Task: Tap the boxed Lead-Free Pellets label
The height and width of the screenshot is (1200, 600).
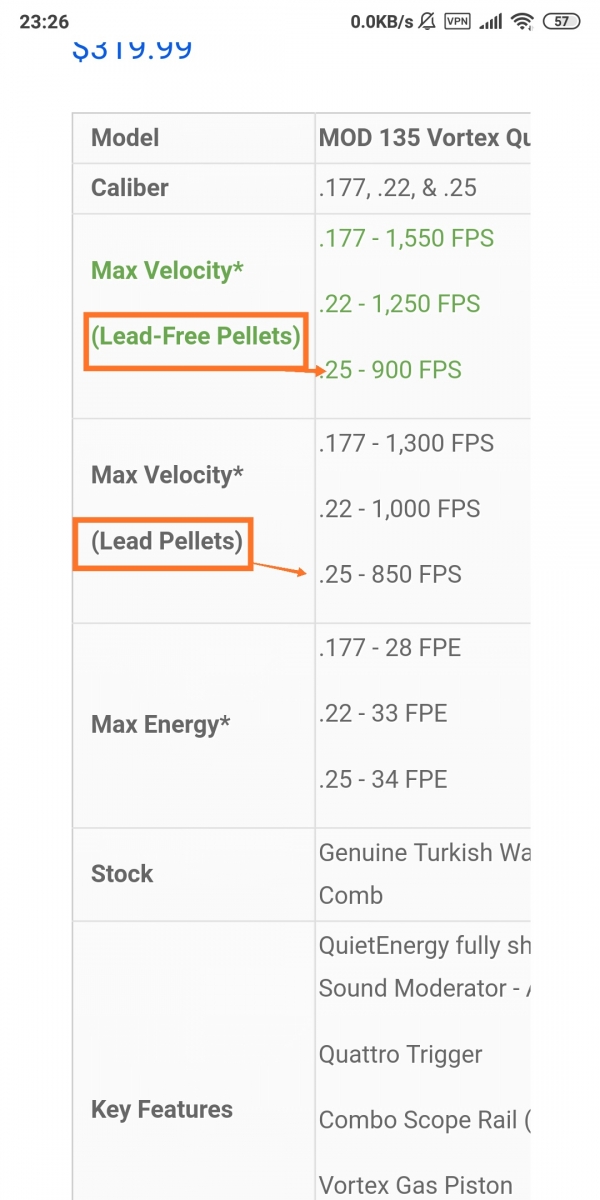Action: click(x=196, y=336)
